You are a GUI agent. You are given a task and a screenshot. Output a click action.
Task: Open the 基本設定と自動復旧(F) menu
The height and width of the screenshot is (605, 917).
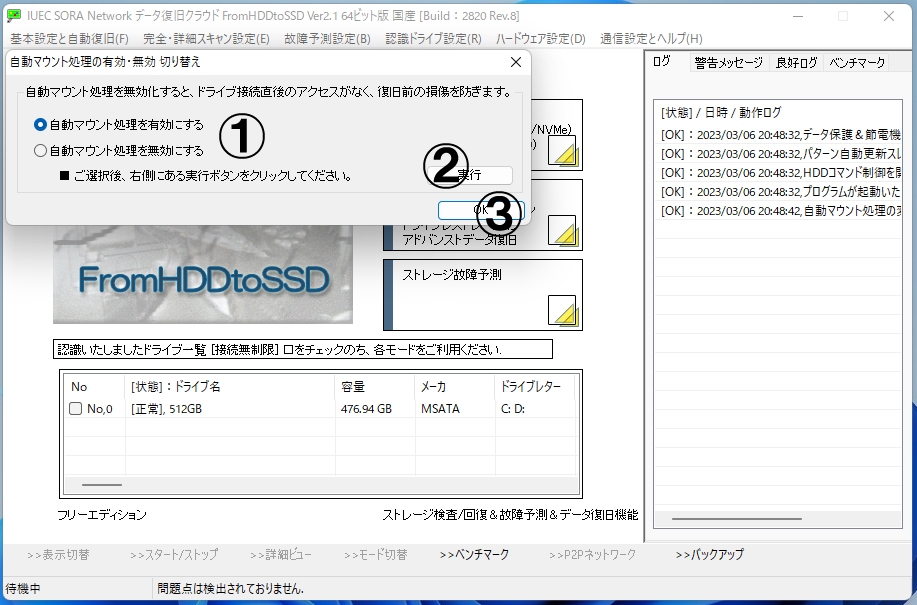tap(70, 39)
